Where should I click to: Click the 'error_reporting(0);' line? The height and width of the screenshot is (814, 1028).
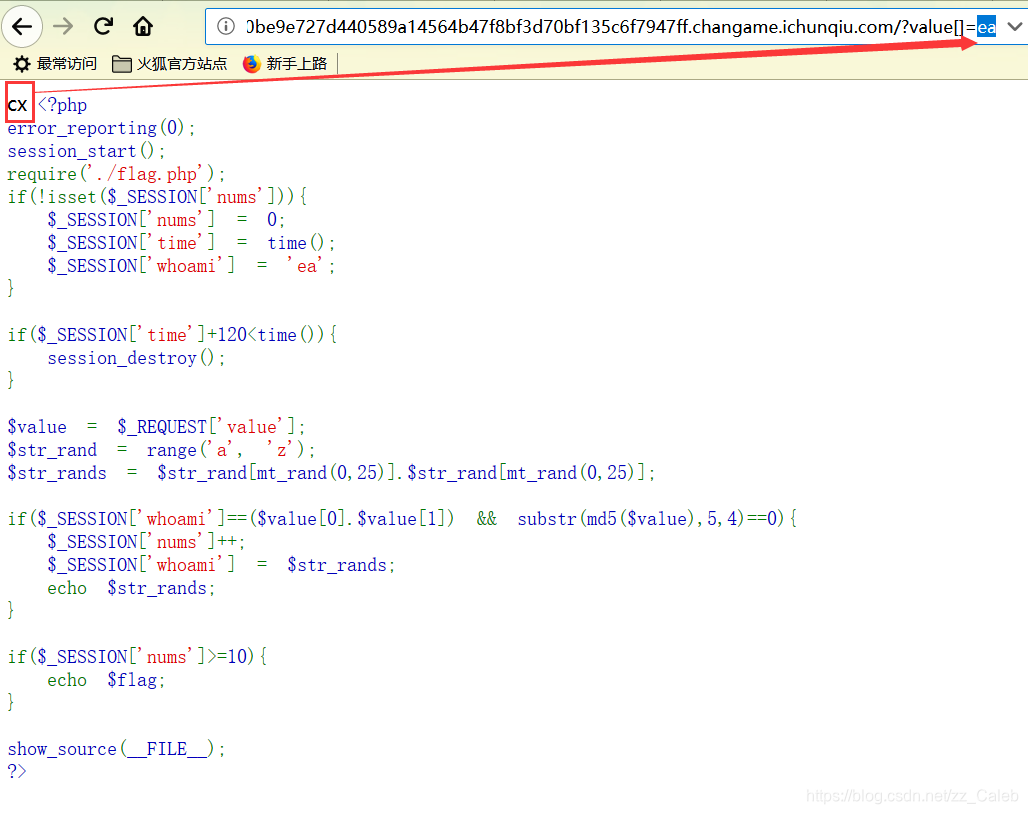pyautogui.click(x=101, y=128)
